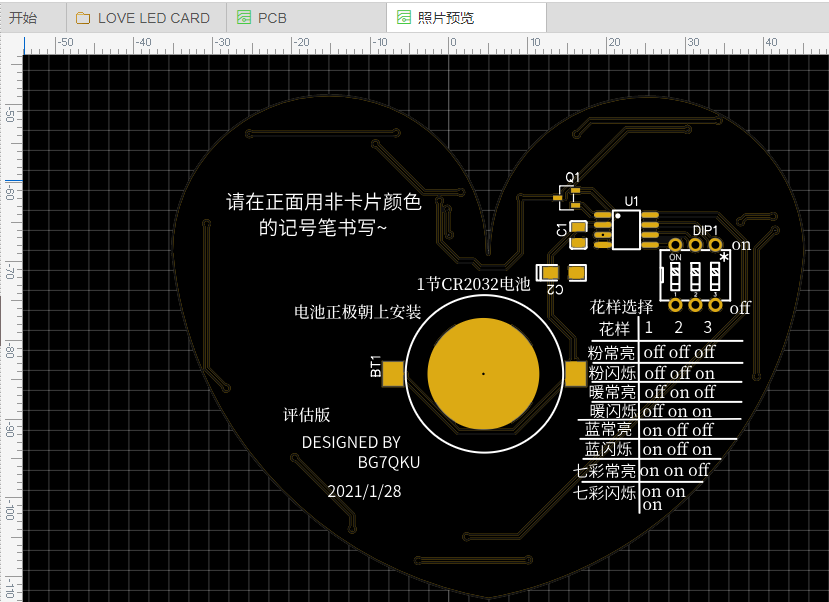The width and height of the screenshot is (829, 602).
Task: Switch to the PCB tab
Action: point(272,18)
